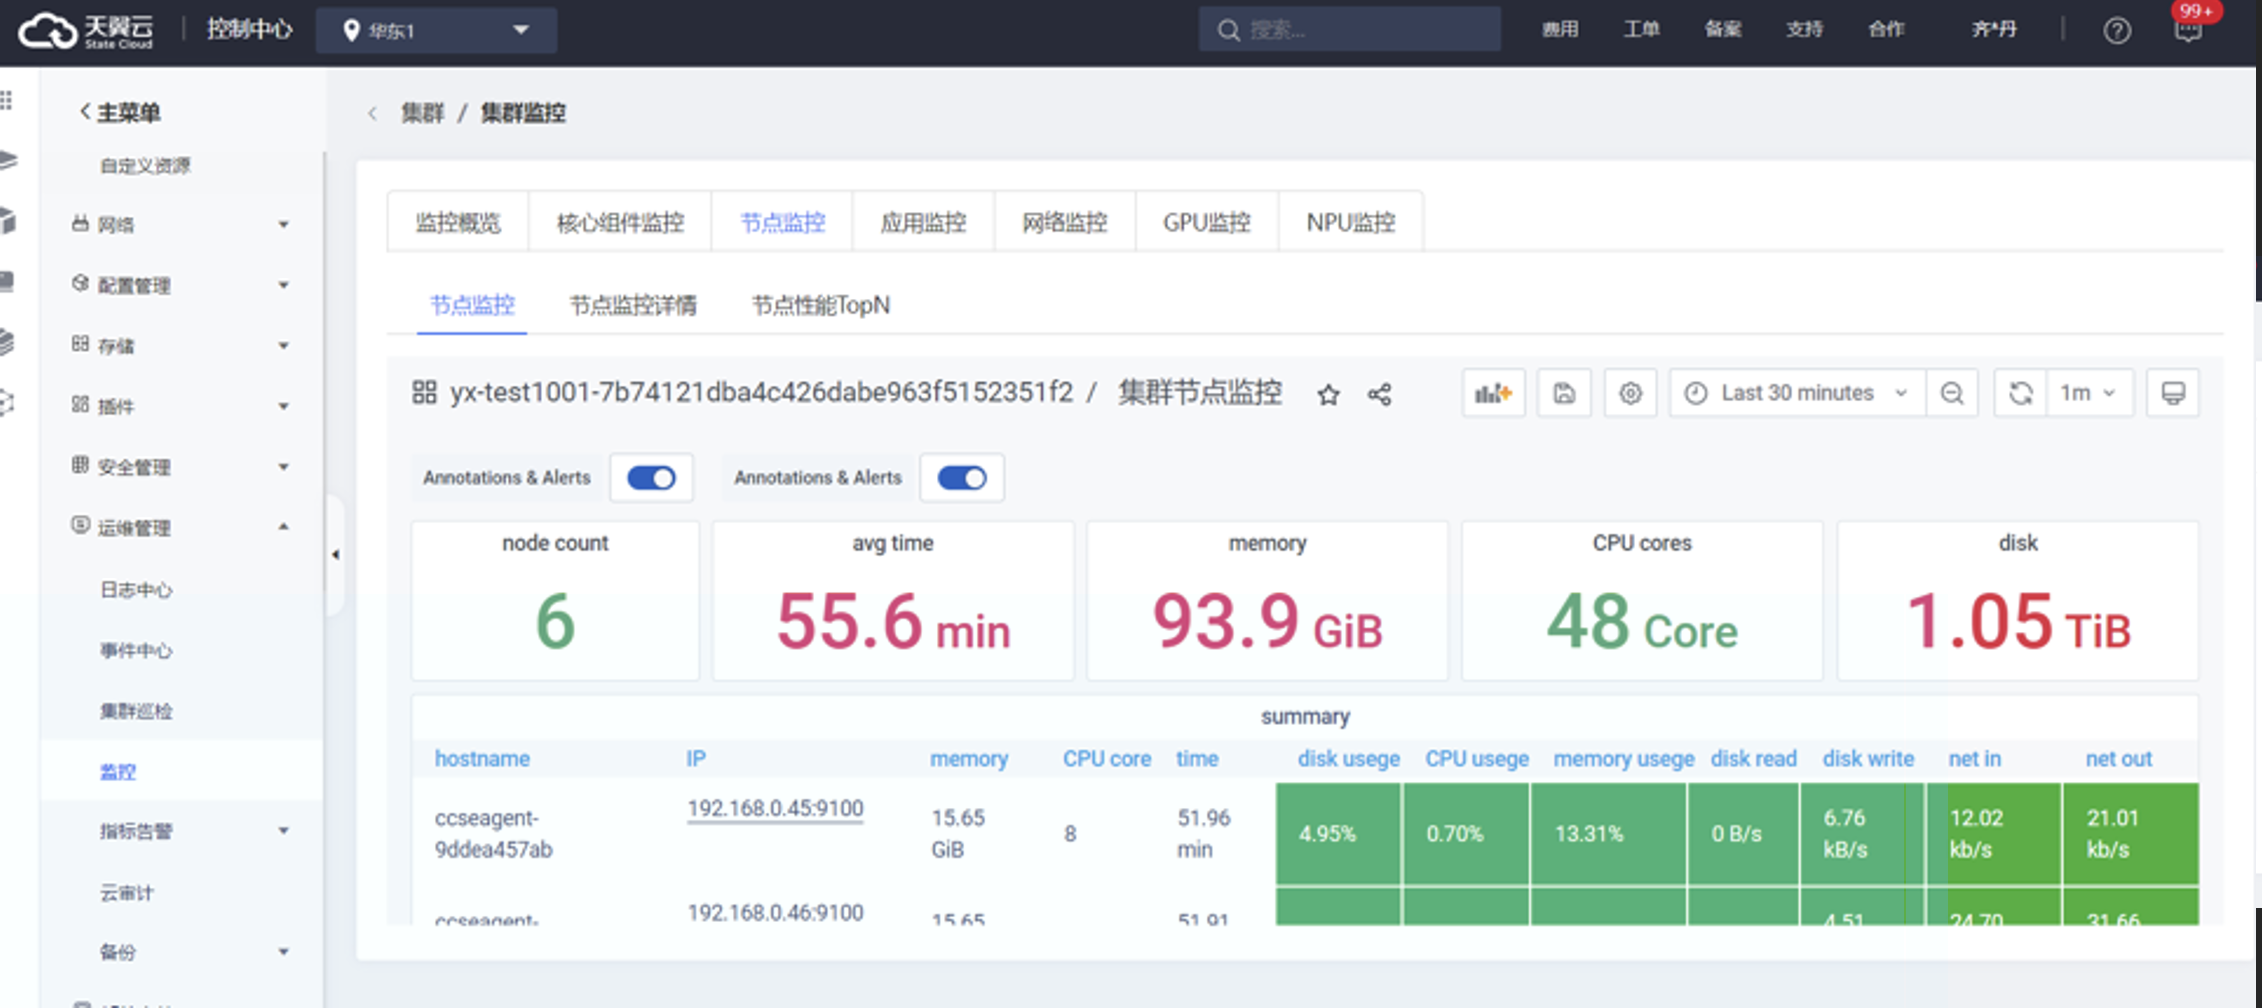
Task: Select the 节点性能TopN sub-tab
Action: [x=820, y=305]
